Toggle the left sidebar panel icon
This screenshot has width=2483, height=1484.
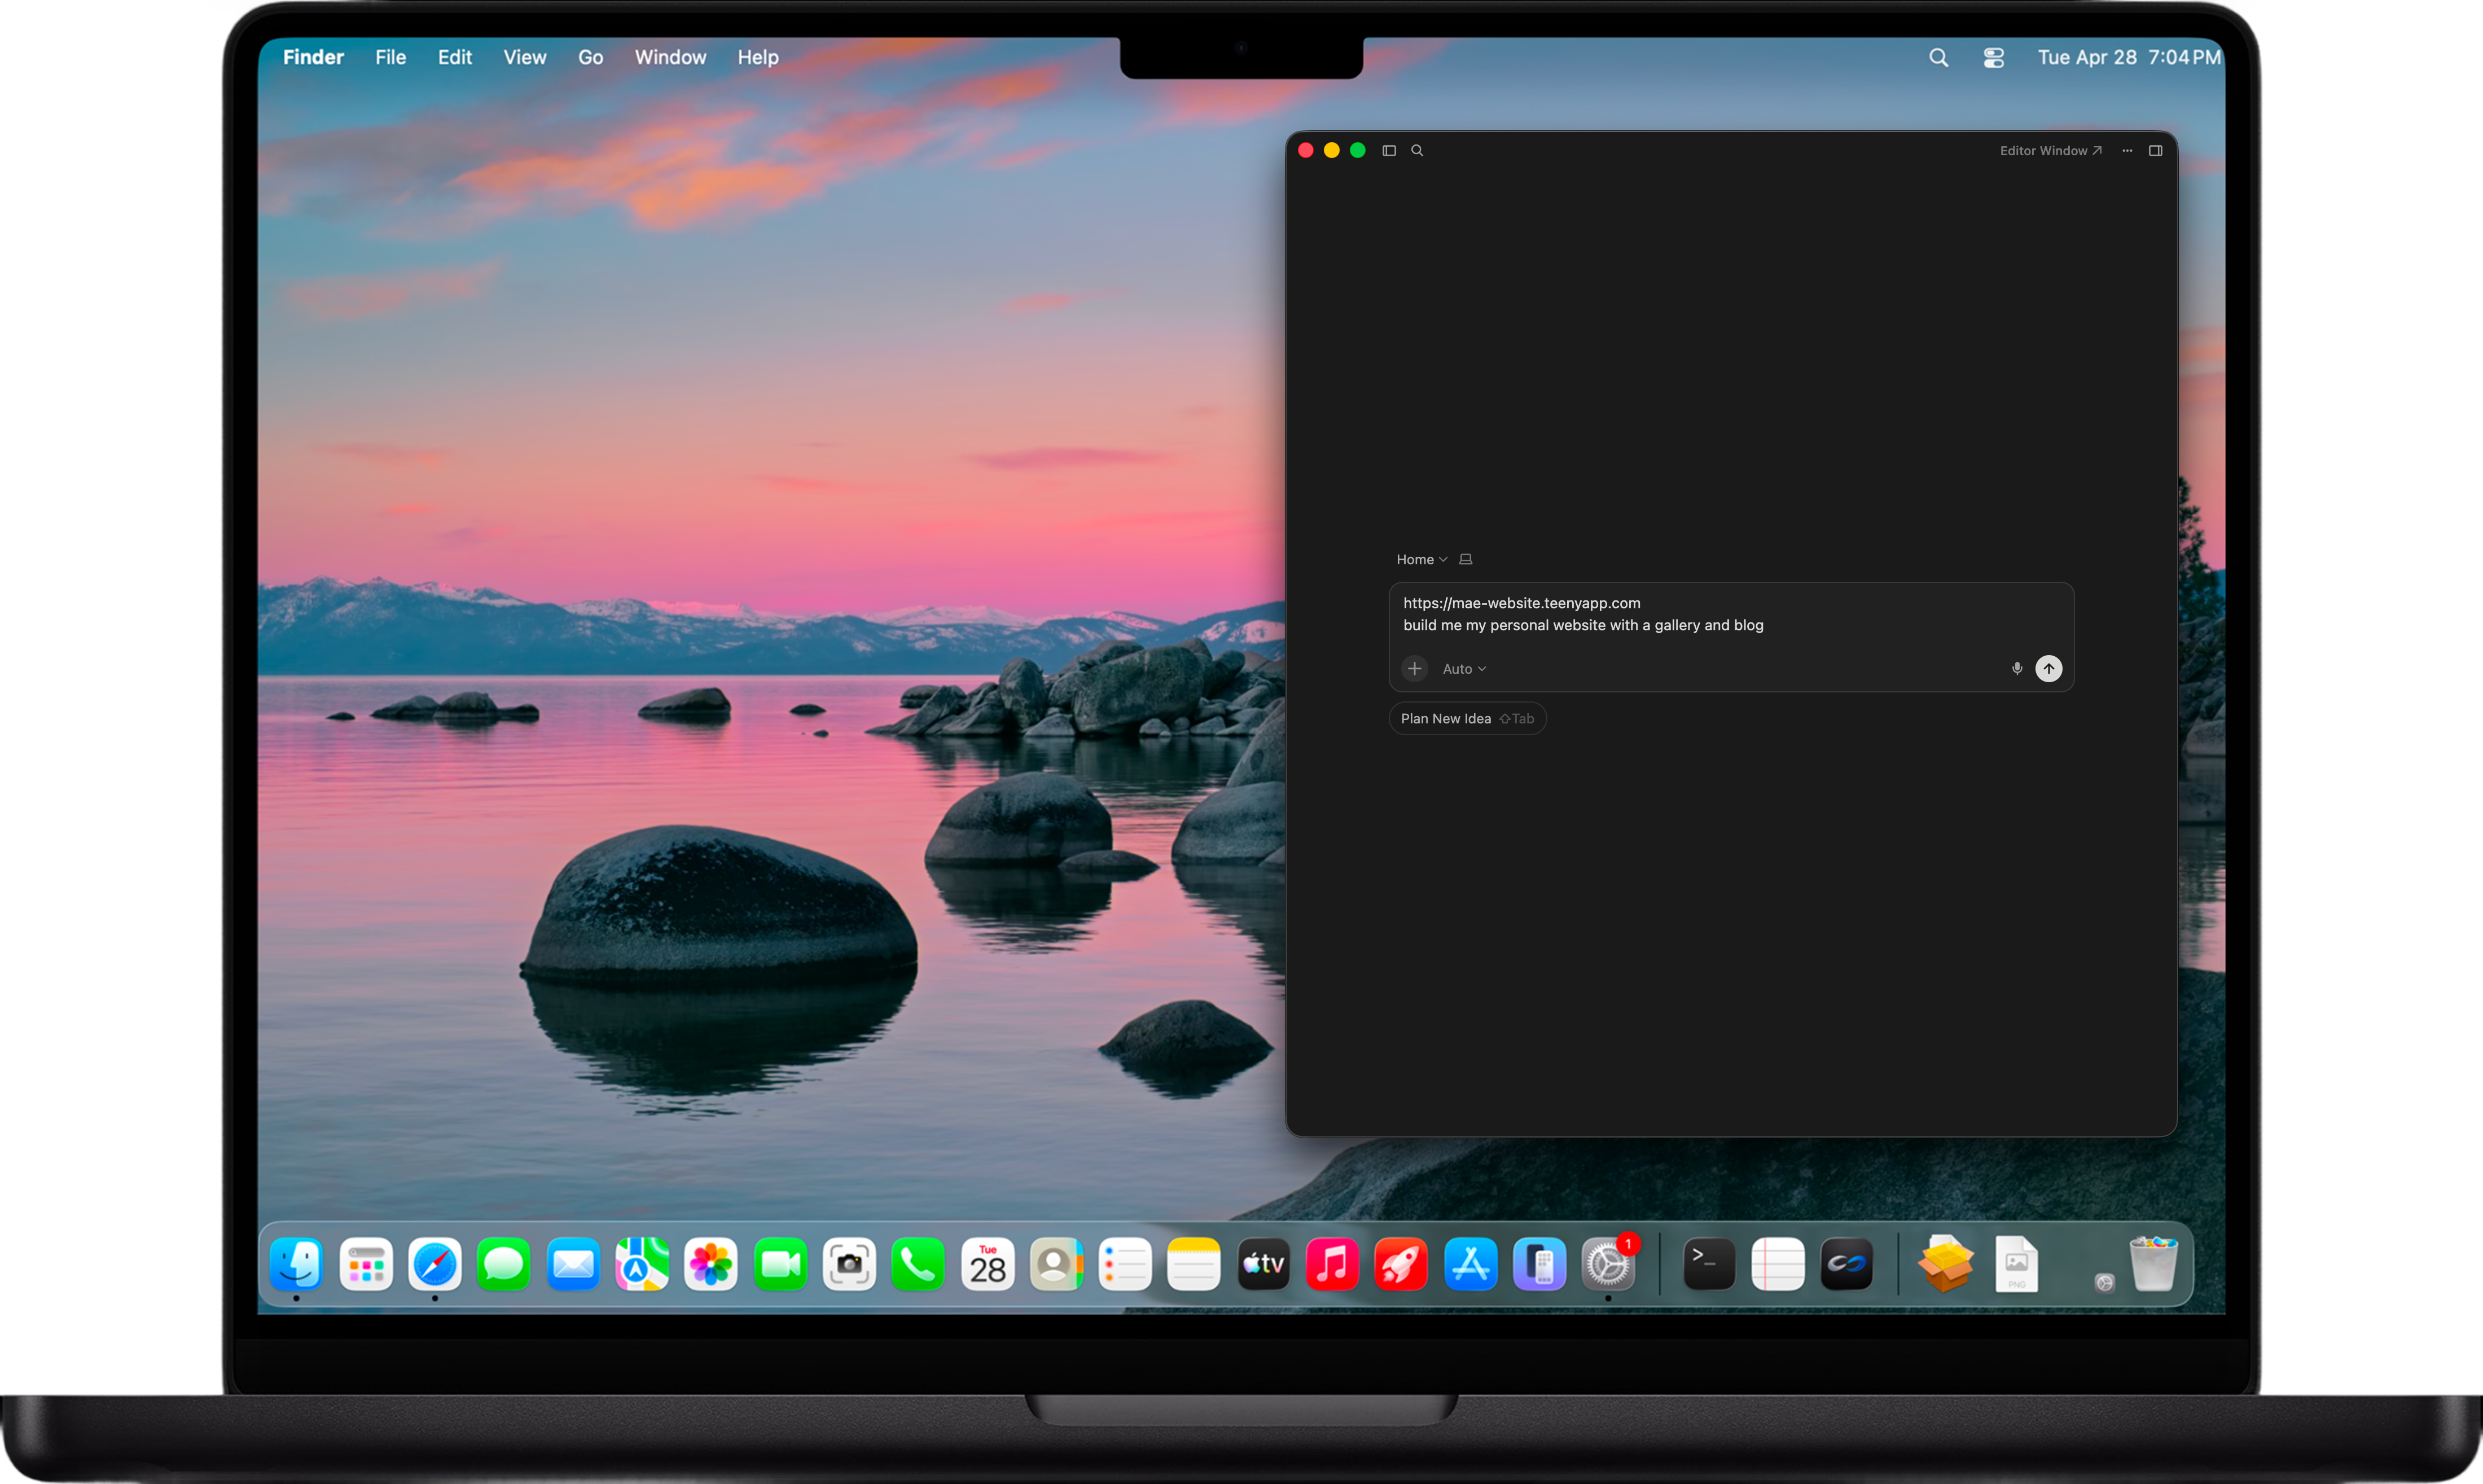[1389, 151]
